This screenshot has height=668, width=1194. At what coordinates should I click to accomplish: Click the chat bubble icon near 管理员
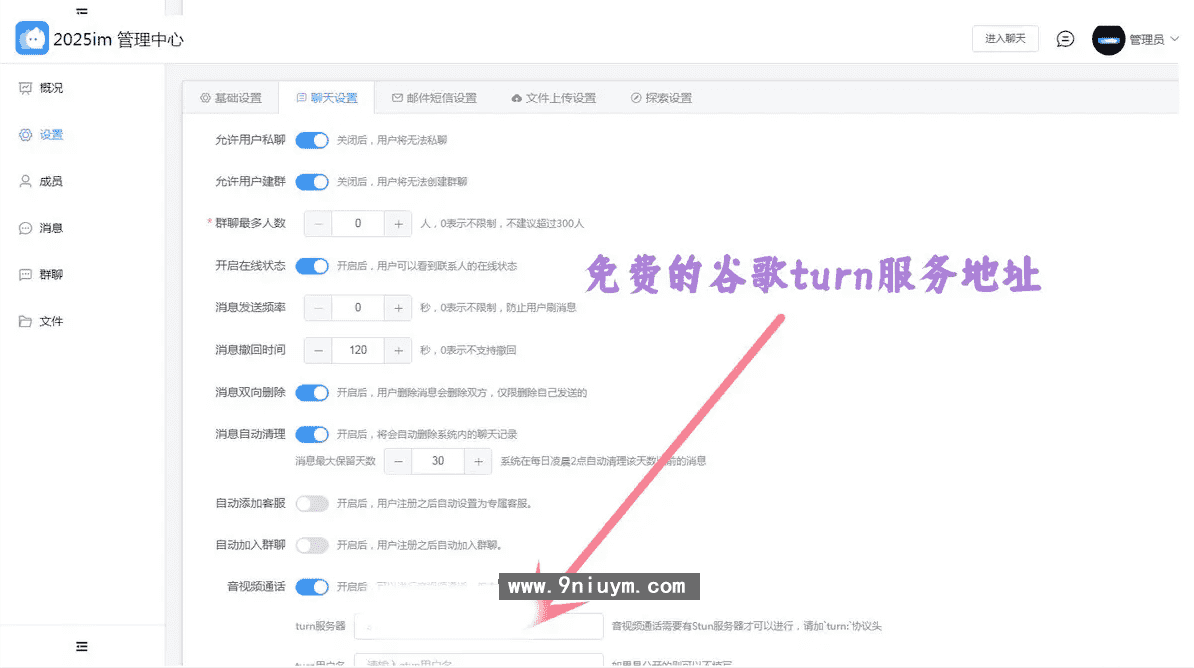(x=1064, y=39)
